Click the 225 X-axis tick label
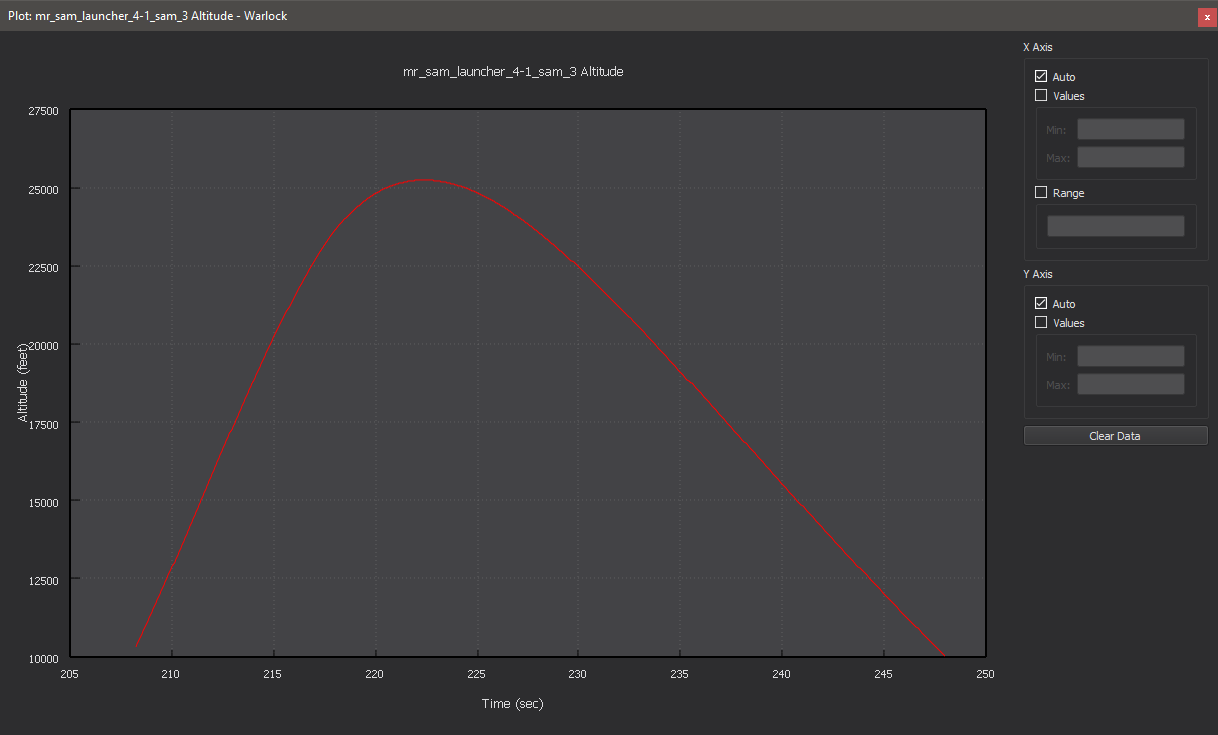Viewport: 1218px width, 735px height. point(477,674)
